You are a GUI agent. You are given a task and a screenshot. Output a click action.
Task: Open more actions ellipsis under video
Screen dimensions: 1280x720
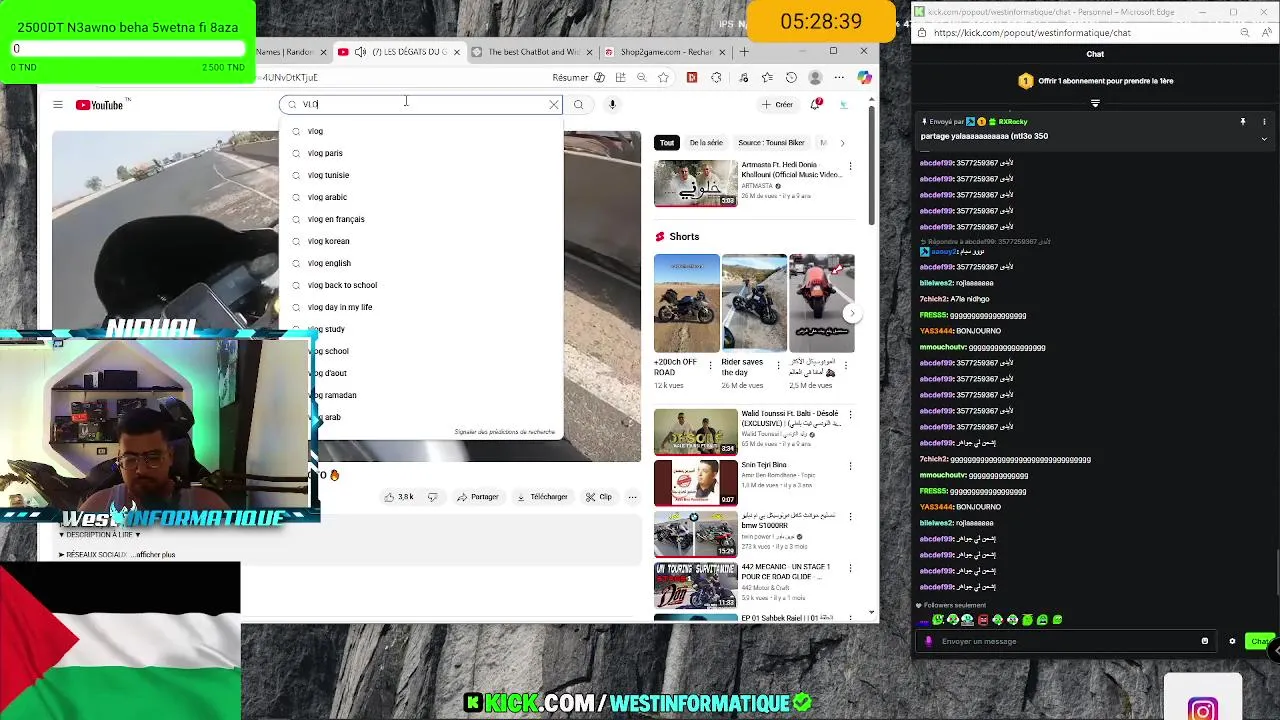(x=632, y=497)
